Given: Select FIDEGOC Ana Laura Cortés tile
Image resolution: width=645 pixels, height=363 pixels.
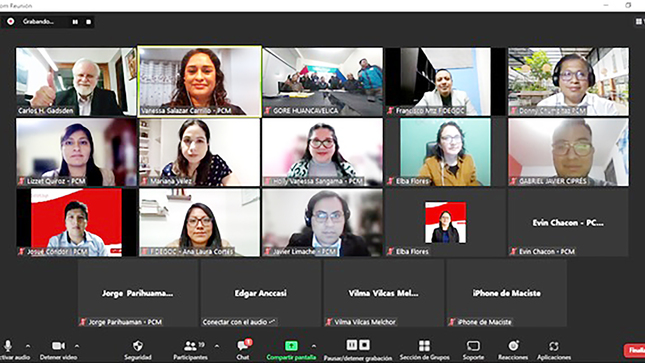Looking at the screenshot, I should (x=199, y=223).
